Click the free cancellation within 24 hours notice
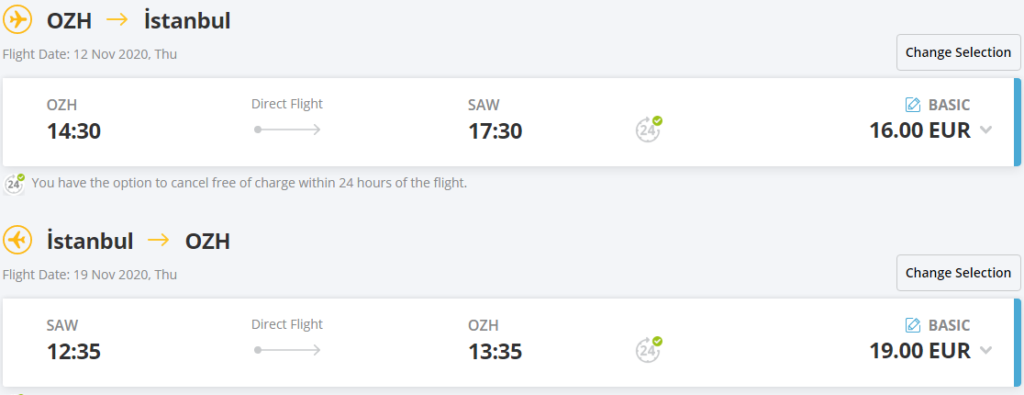The height and width of the screenshot is (395, 1024). pyautogui.click(x=249, y=183)
